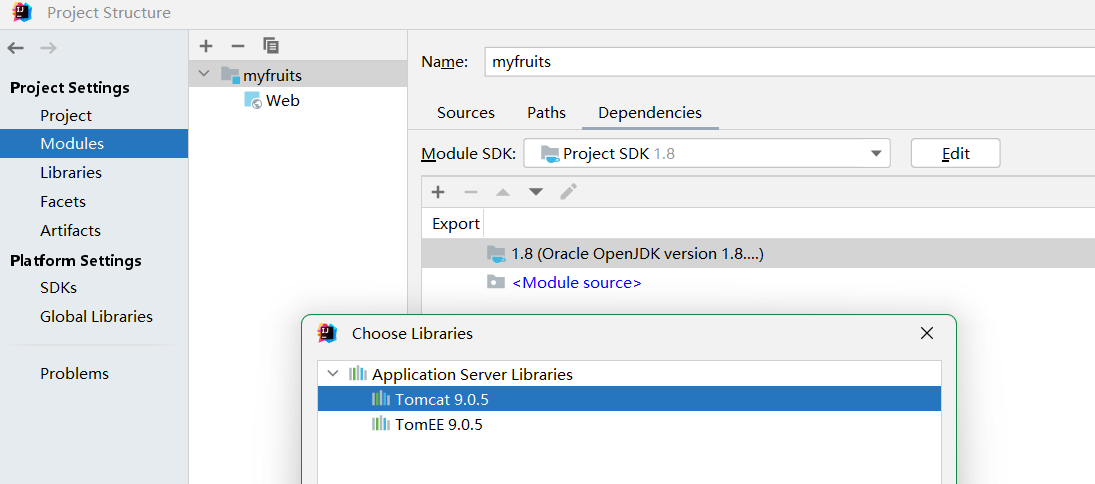This screenshot has width=1095, height=484.
Task: Click the JDK 1.8 folder icon in dependencies
Action: [496, 254]
